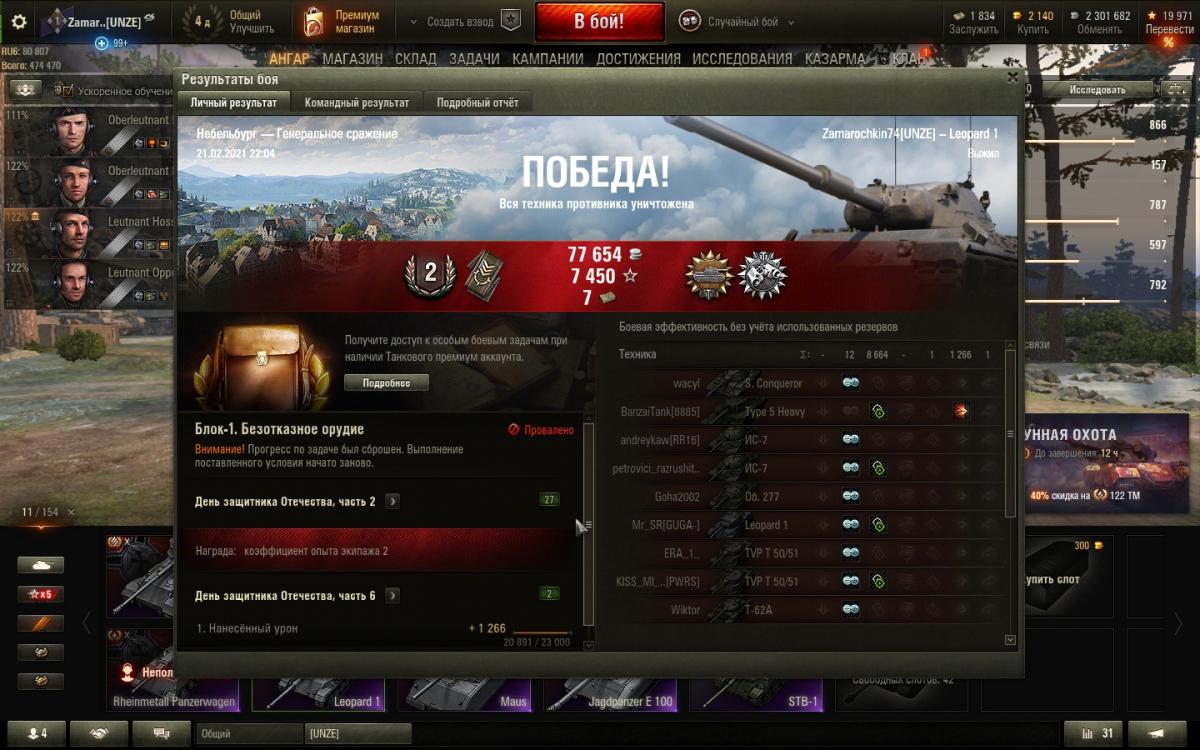Open the settings gear menu
This screenshot has width=1200, height=750.
[x=18, y=21]
